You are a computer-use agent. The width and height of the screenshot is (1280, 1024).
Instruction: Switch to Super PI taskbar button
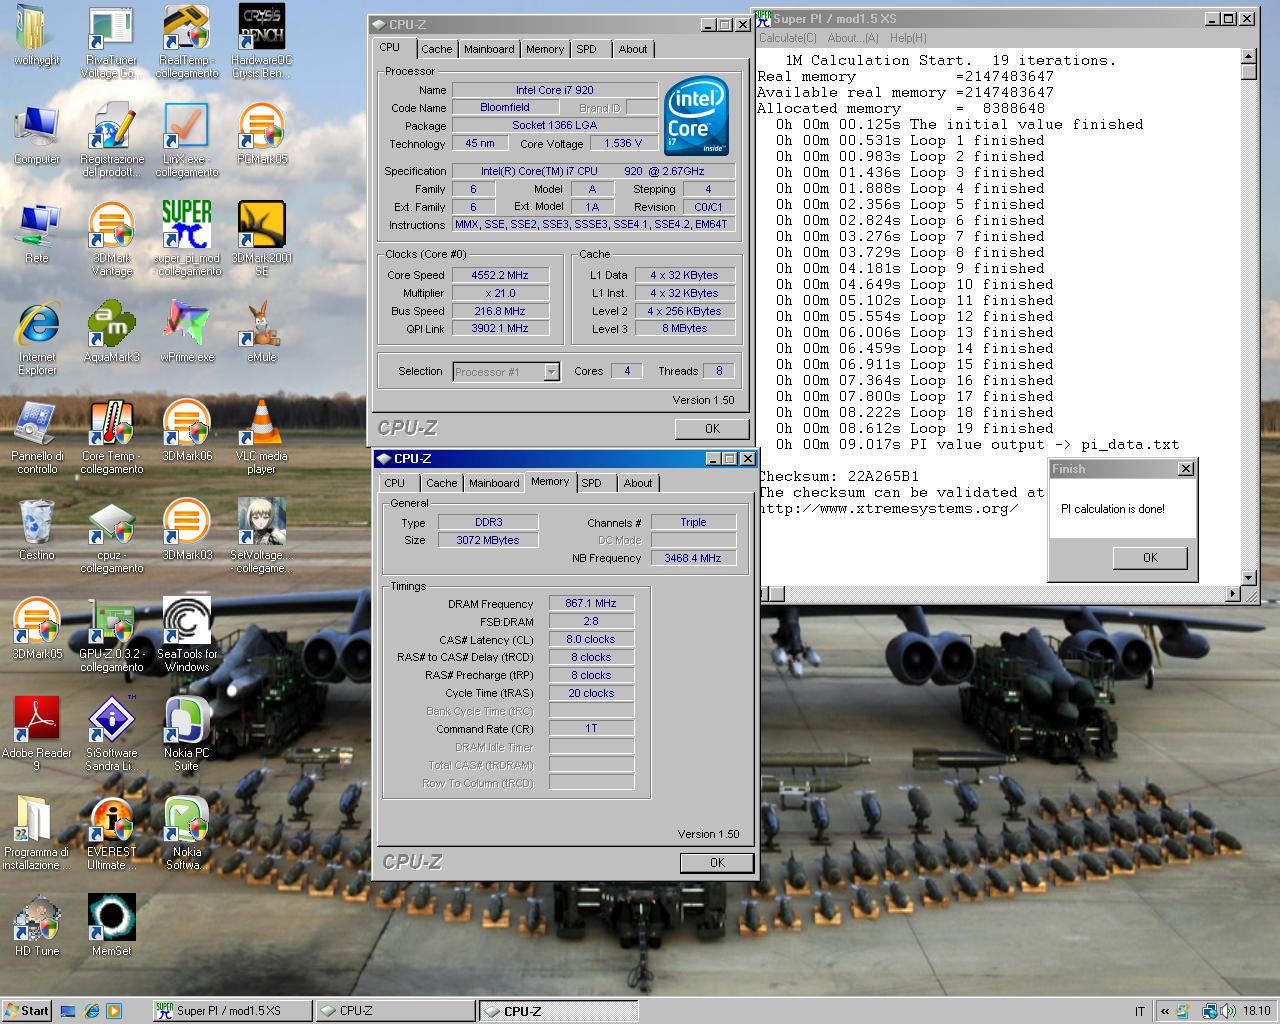[232, 1011]
